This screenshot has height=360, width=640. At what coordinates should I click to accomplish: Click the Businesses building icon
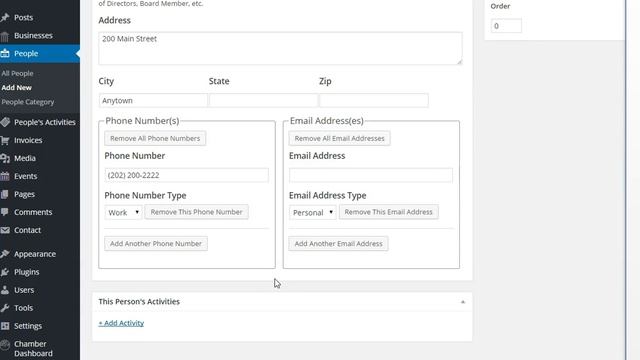tap(4, 36)
